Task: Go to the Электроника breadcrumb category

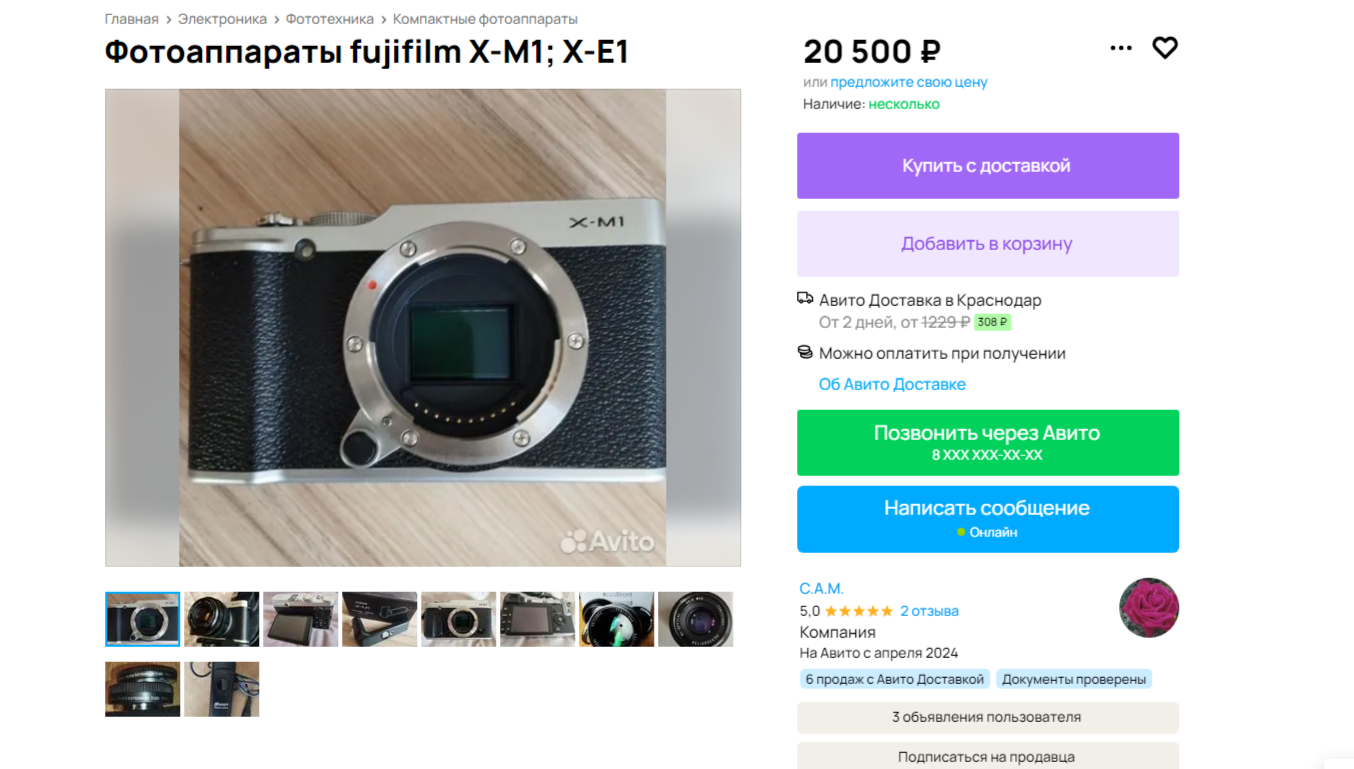Action: (222, 19)
